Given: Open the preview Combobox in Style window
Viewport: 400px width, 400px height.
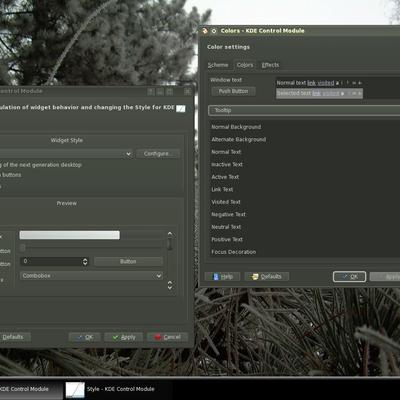Looking at the screenshot, I should [91, 276].
